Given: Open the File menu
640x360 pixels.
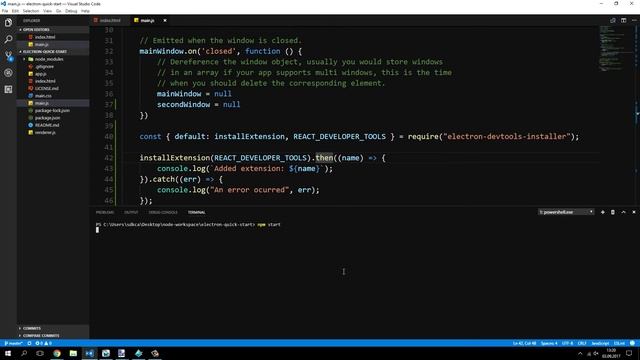Looking at the screenshot, I should [5, 11].
